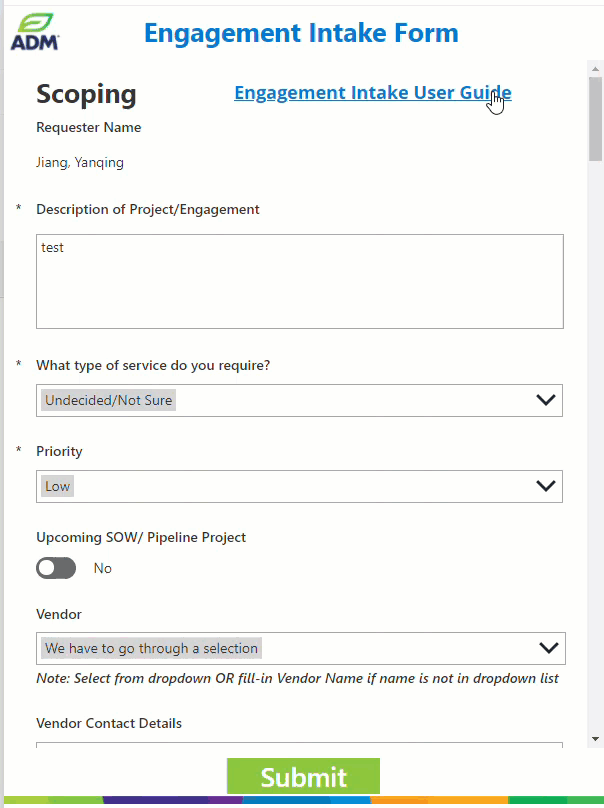Click the chevron on the service type dropdown
The image size is (604, 808).
coord(546,399)
